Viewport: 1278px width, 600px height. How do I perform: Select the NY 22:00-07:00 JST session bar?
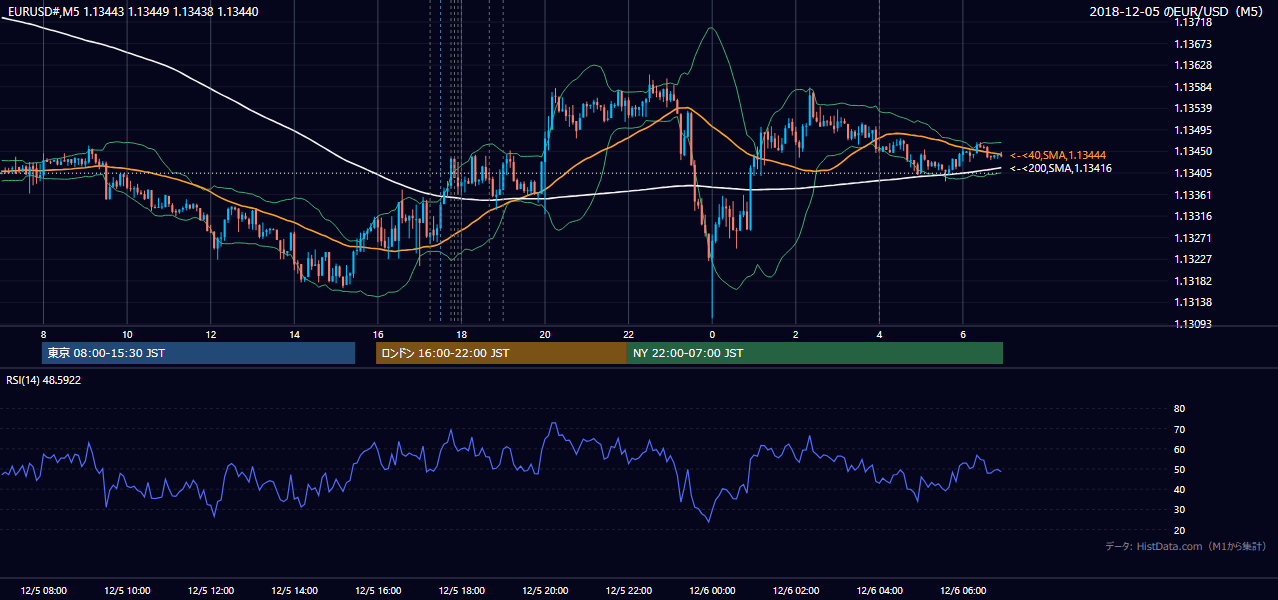click(815, 353)
